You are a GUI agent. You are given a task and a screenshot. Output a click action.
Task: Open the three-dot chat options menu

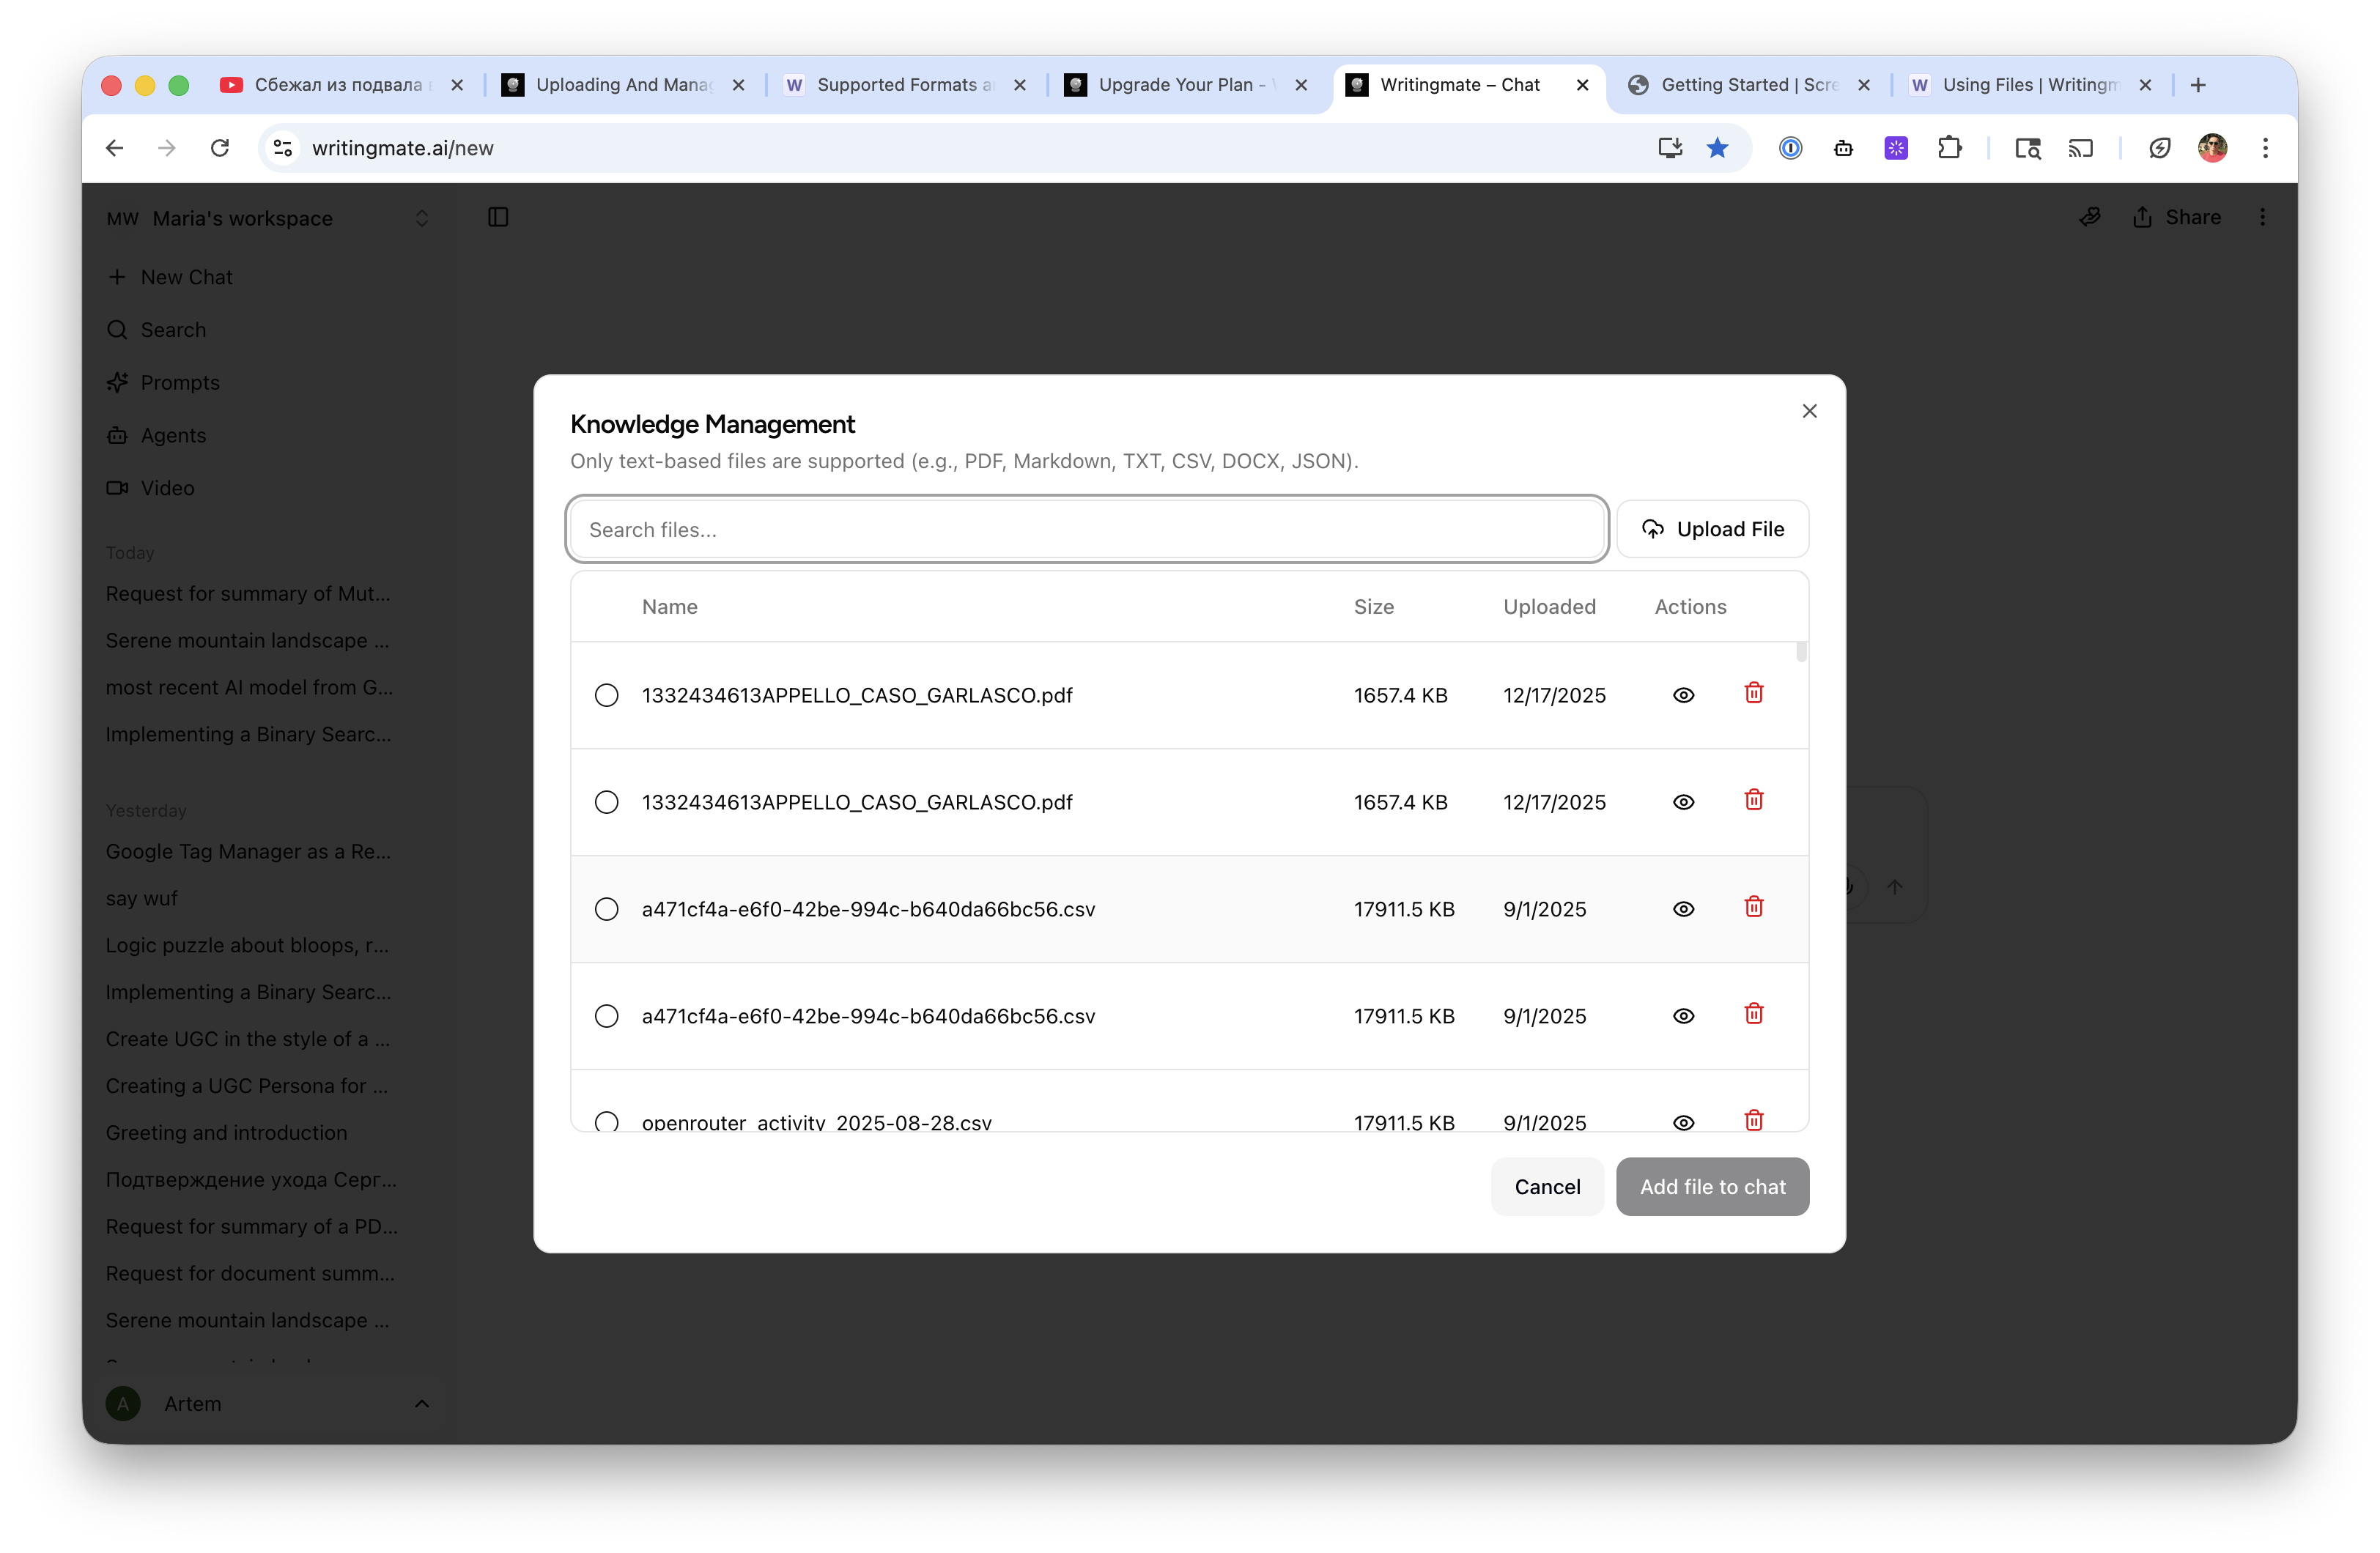tap(2262, 217)
